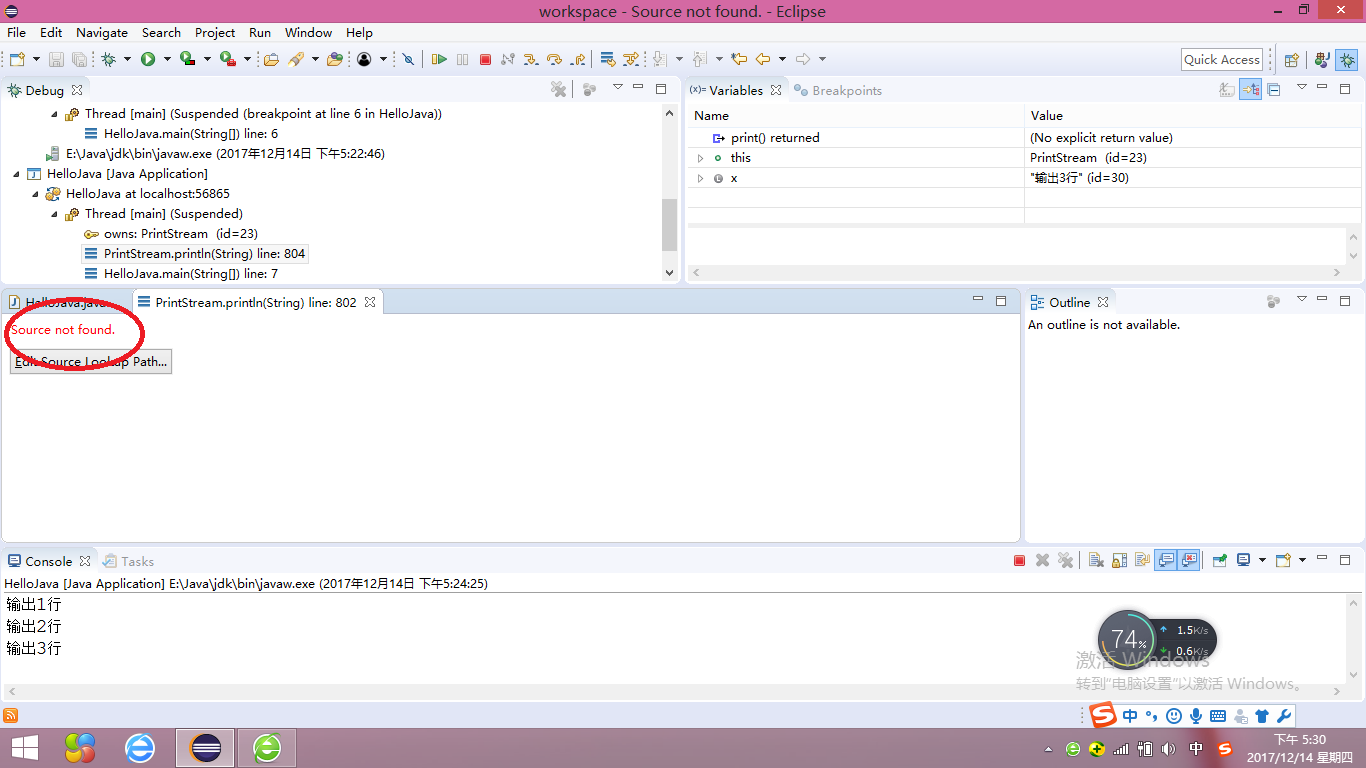Switch to the Tasks tab
The image size is (1366, 768).
pyautogui.click(x=128, y=561)
